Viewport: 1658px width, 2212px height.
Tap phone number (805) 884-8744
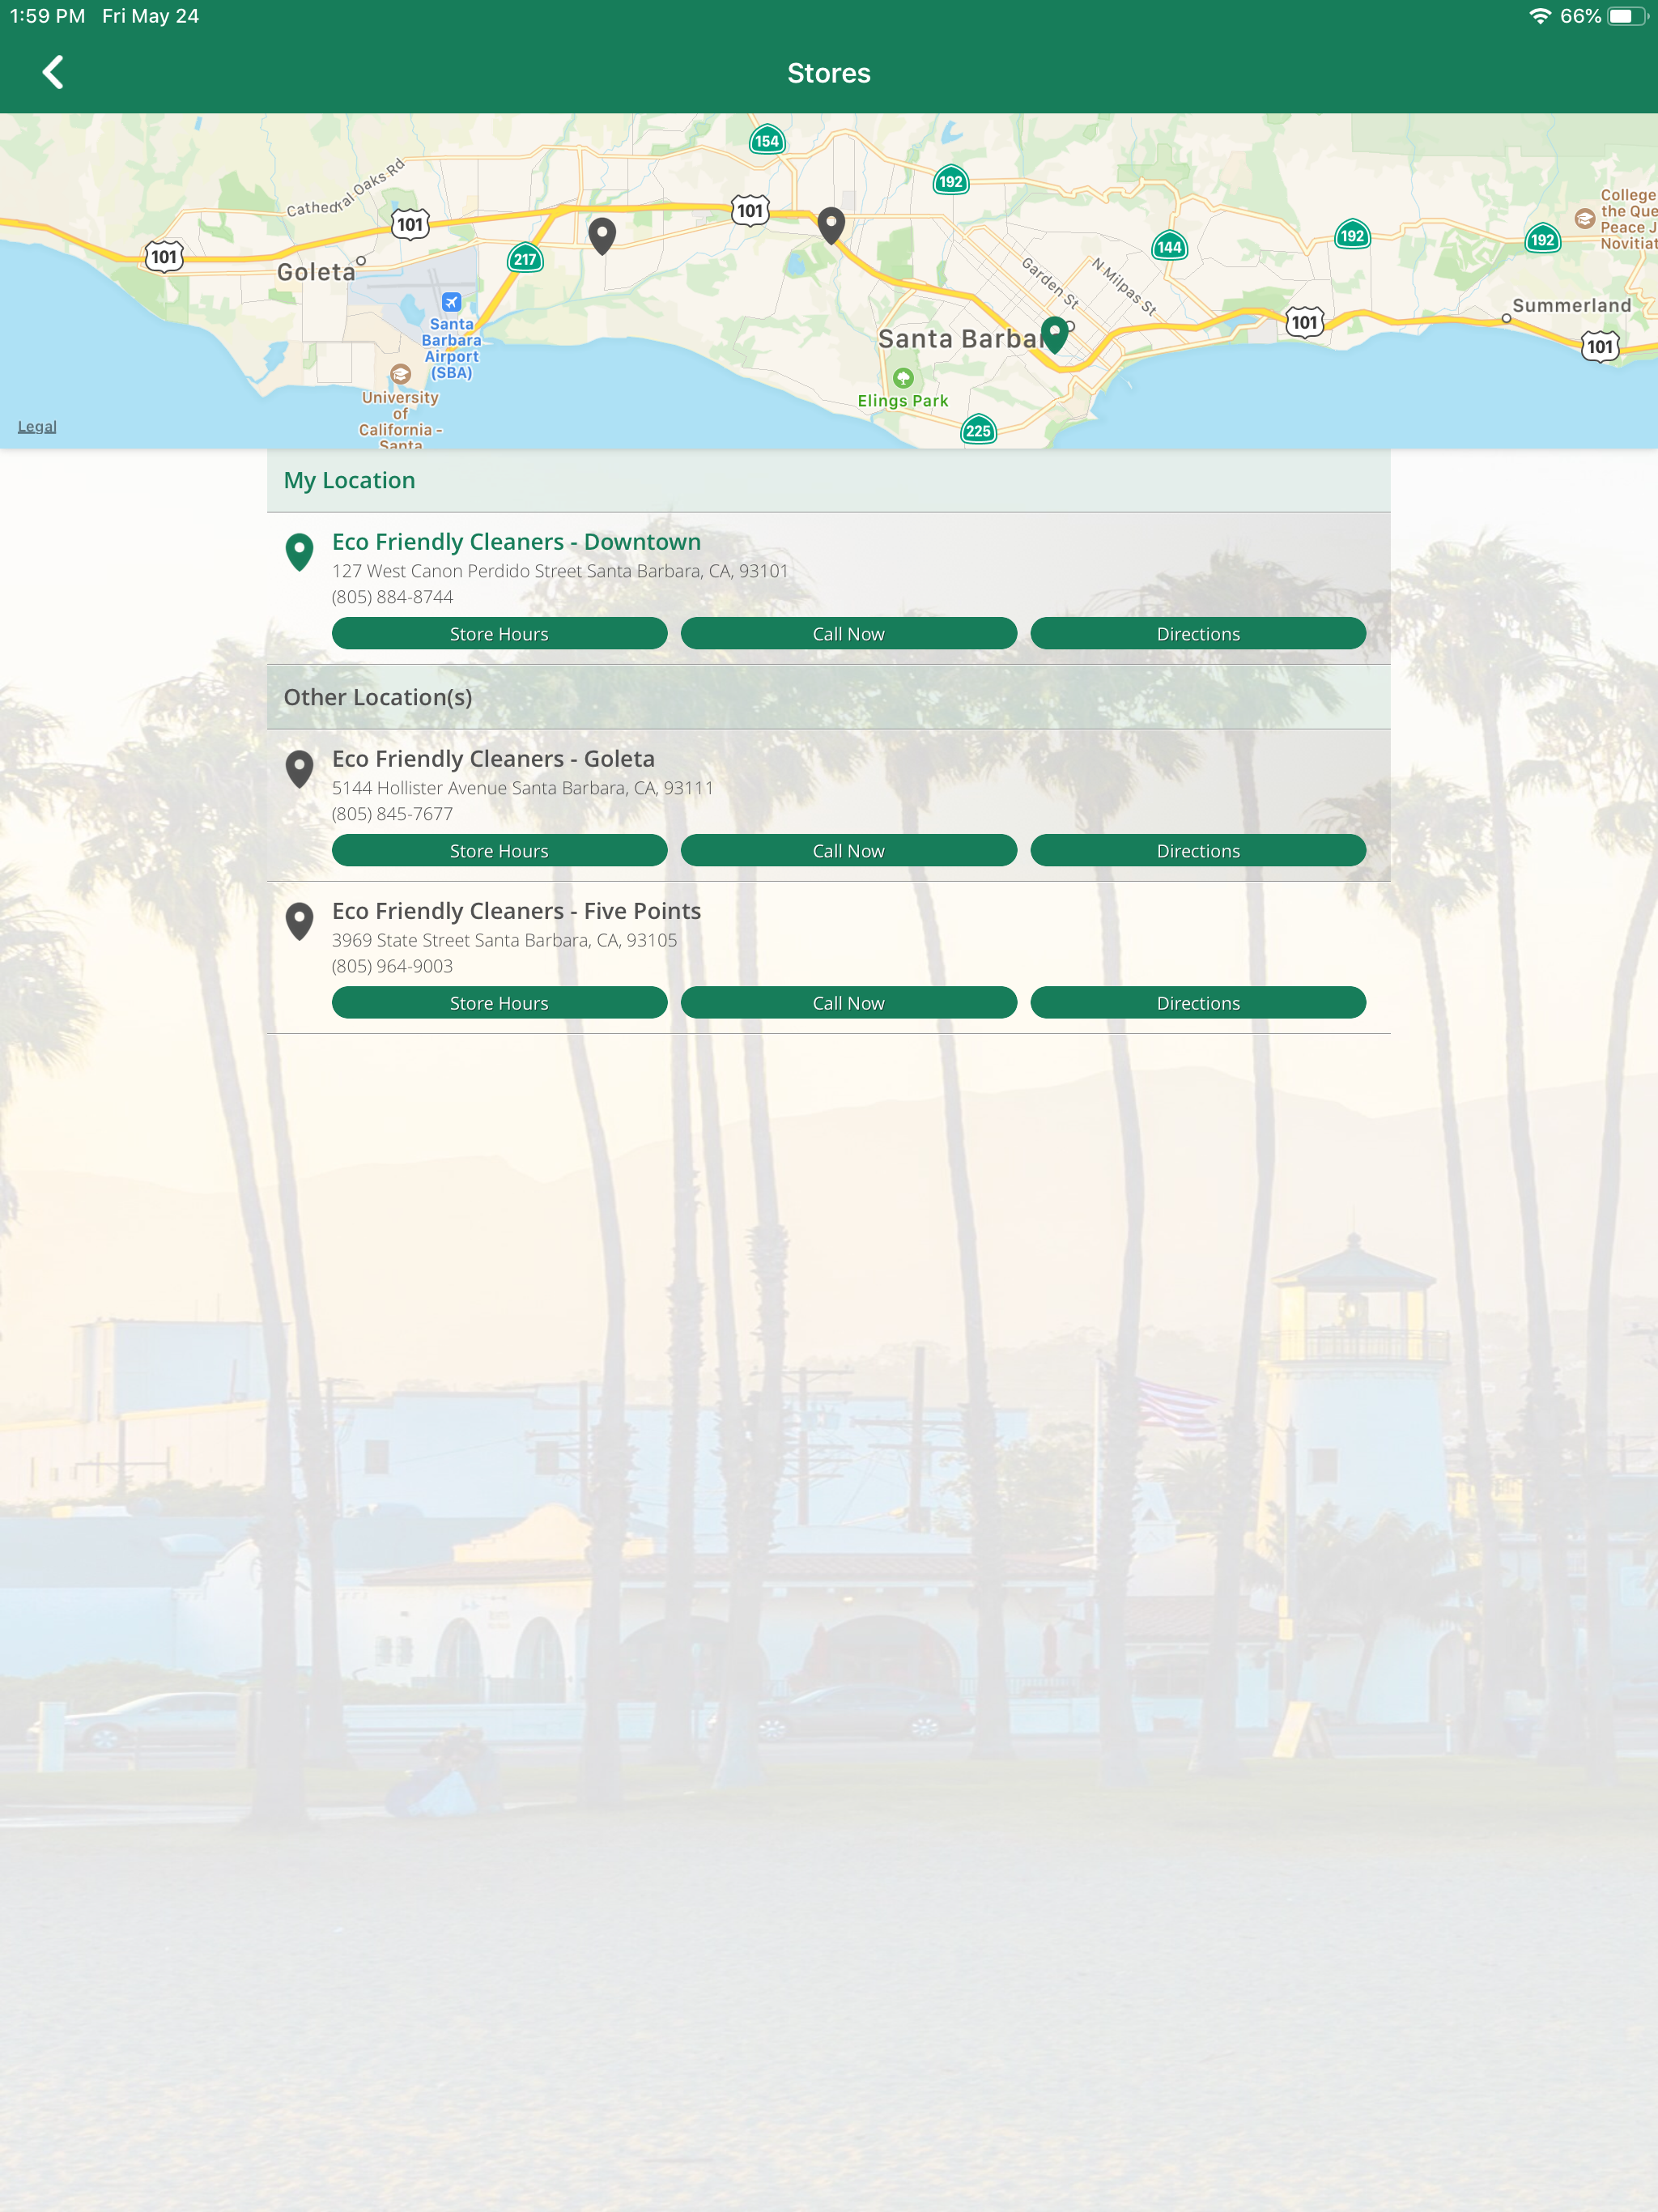coord(392,597)
